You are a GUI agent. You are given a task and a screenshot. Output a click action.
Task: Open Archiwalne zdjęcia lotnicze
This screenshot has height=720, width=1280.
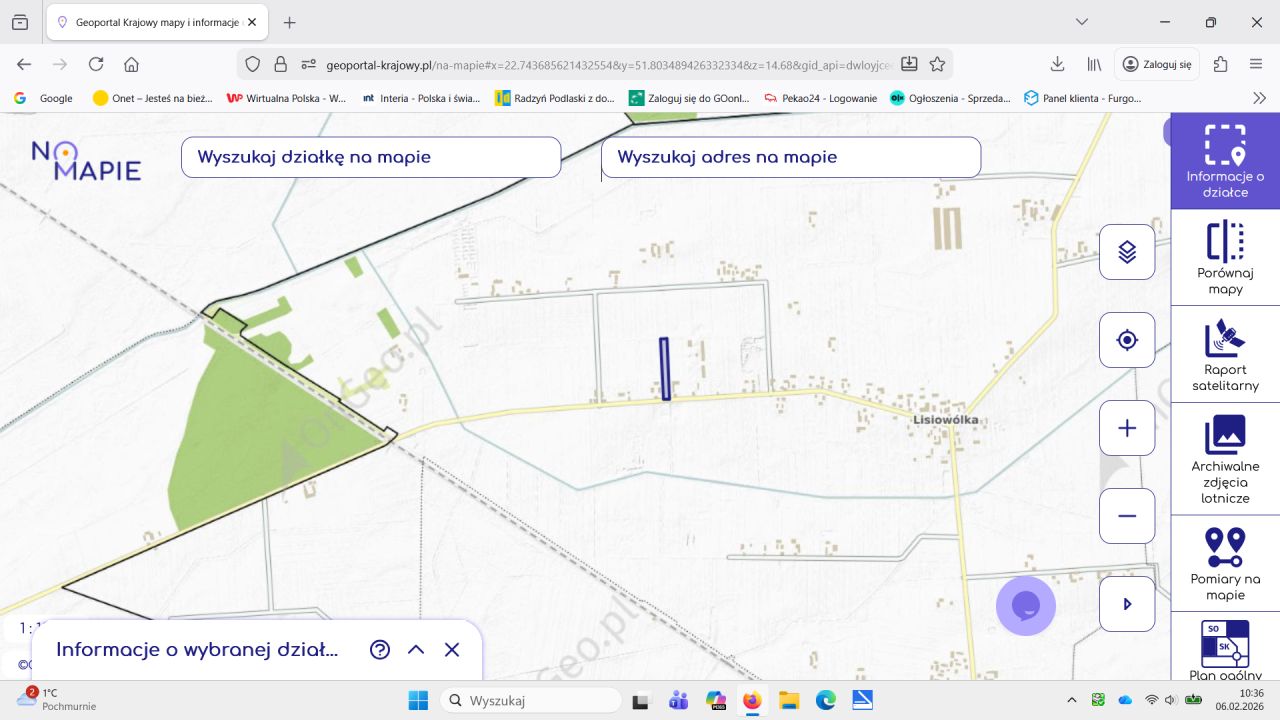1225,459
